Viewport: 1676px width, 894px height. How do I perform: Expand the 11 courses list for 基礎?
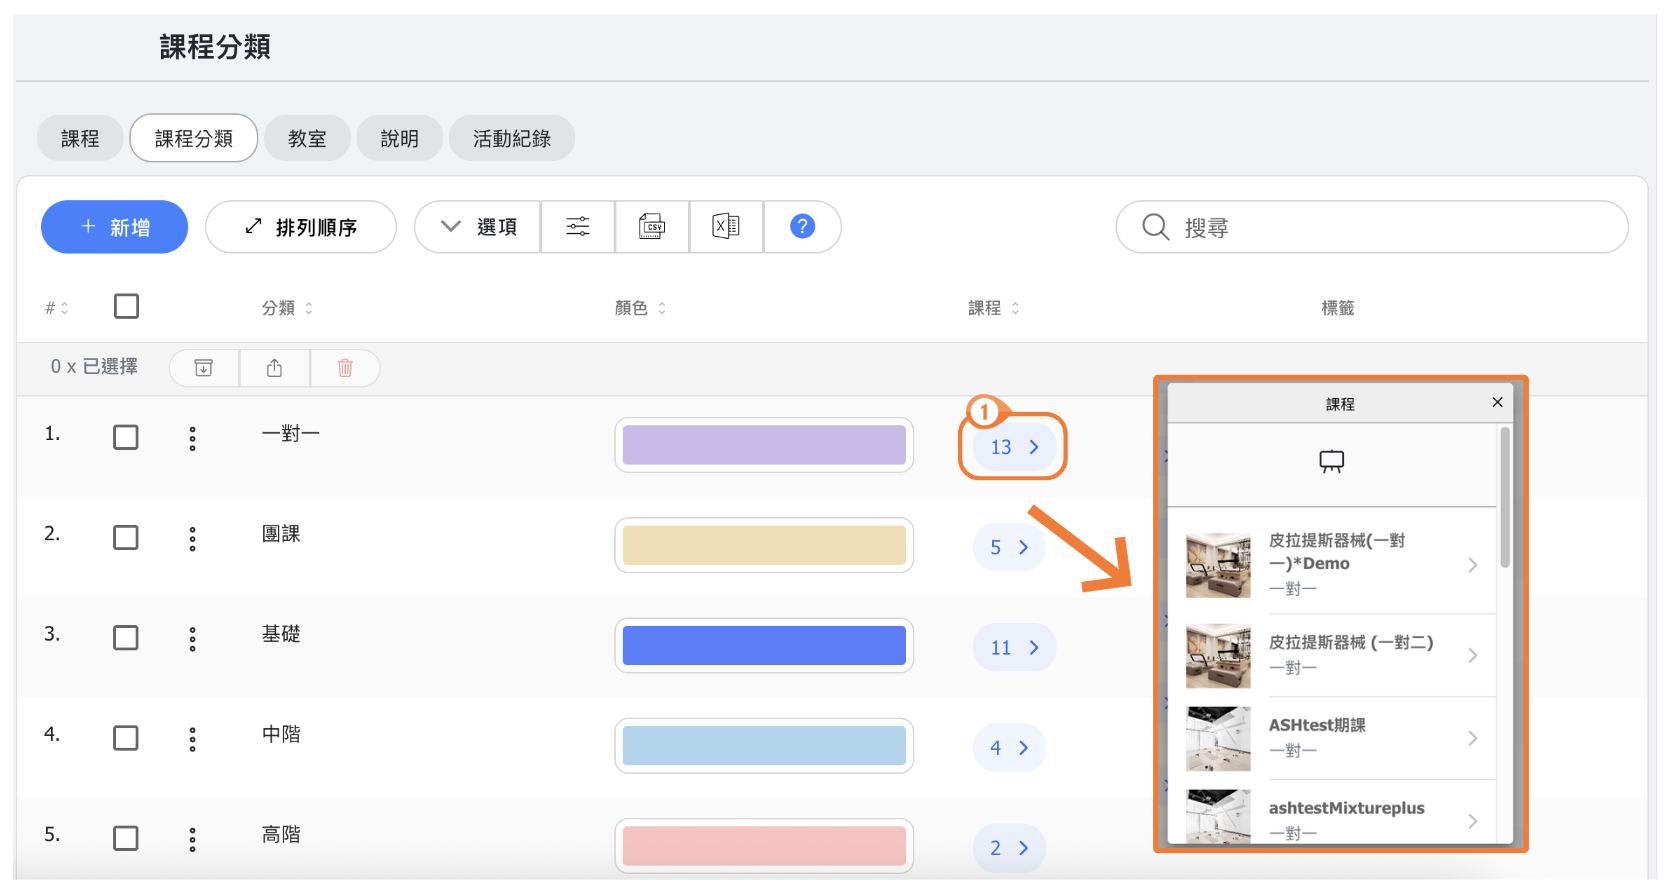pos(1014,648)
